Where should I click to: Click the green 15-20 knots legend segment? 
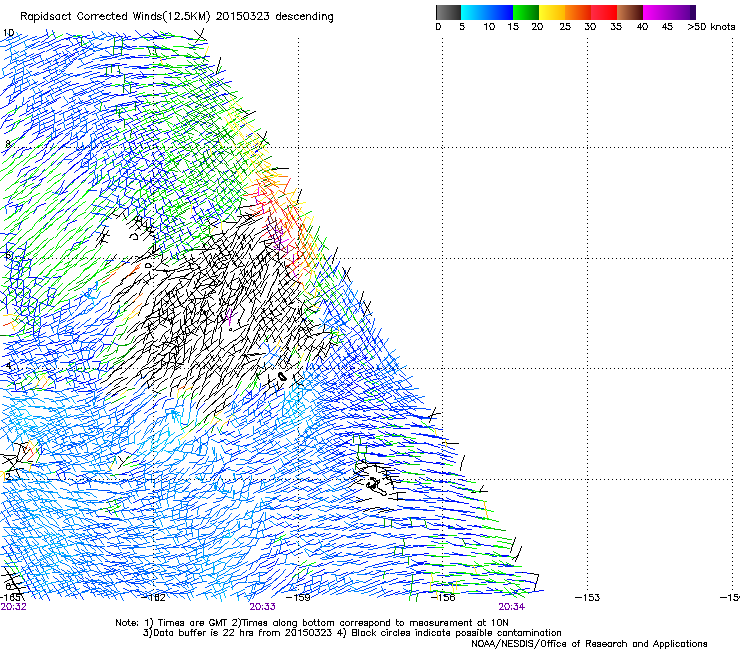[526, 12]
